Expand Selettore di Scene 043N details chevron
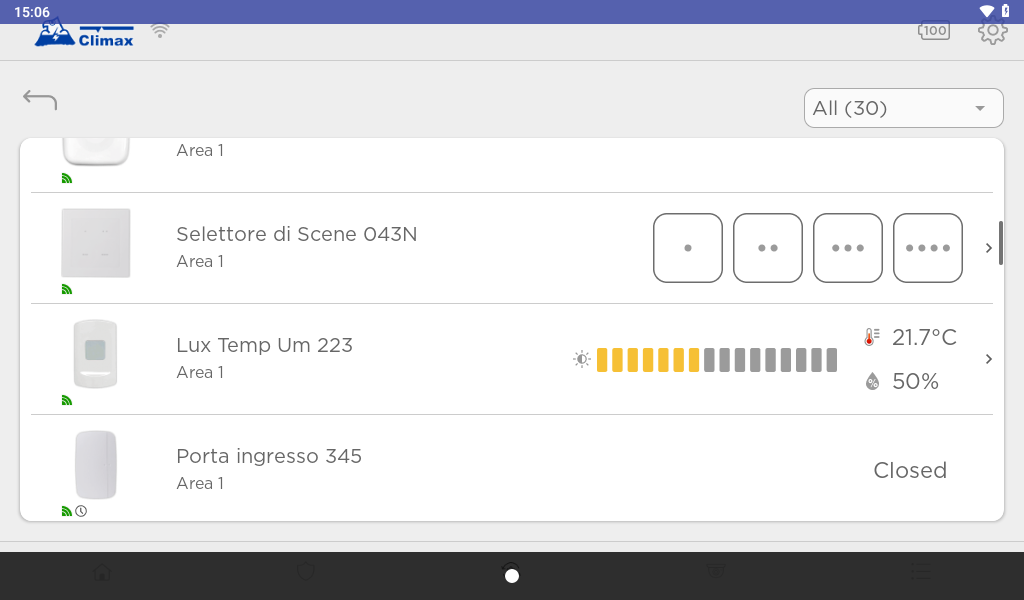 989,248
